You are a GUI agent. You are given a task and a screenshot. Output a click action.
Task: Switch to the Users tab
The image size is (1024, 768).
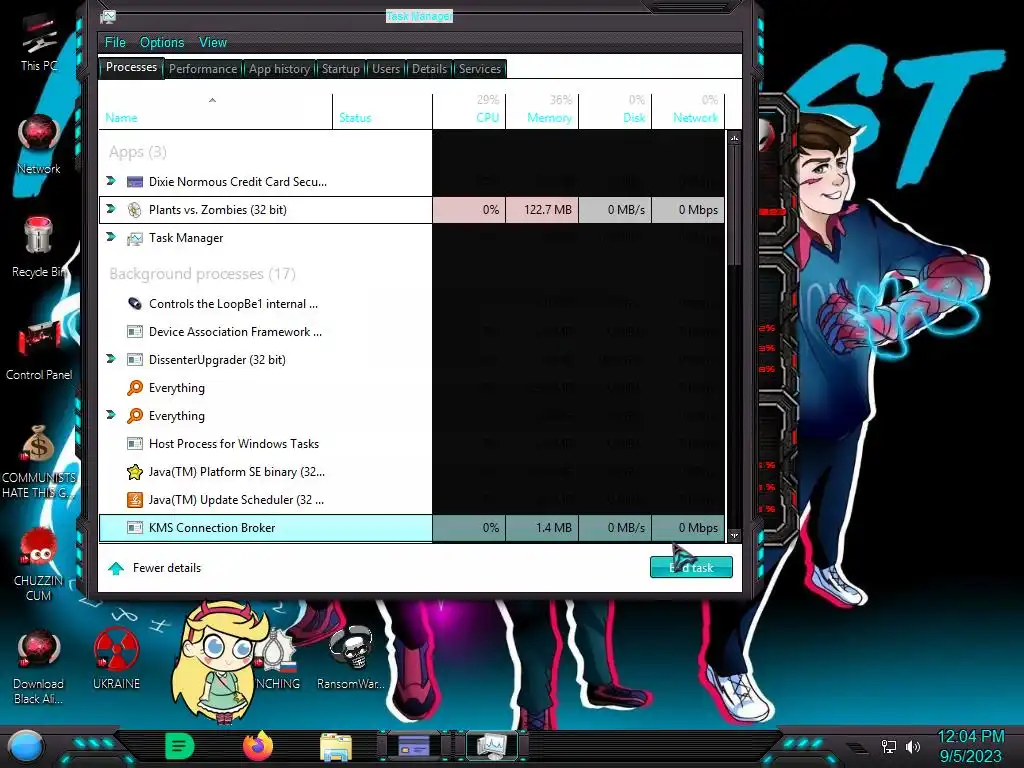point(386,69)
